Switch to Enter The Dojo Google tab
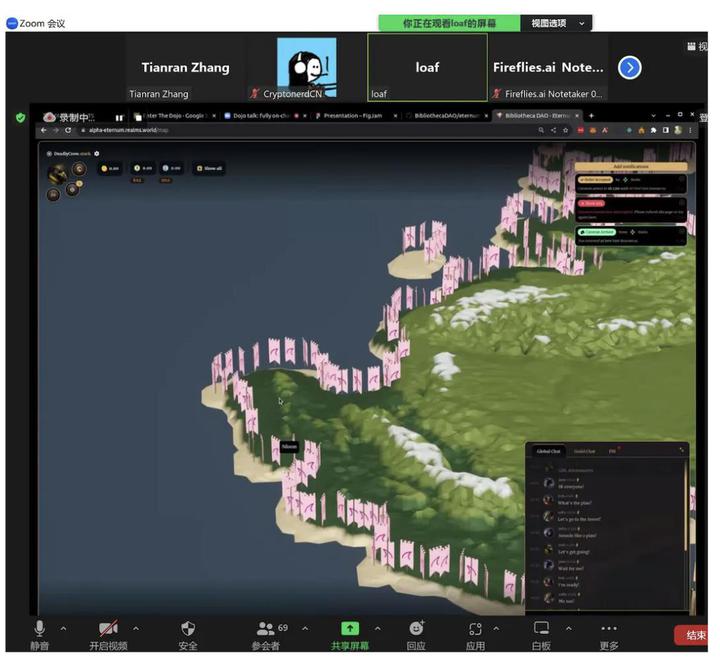This screenshot has height=661, width=720. (x=174, y=116)
